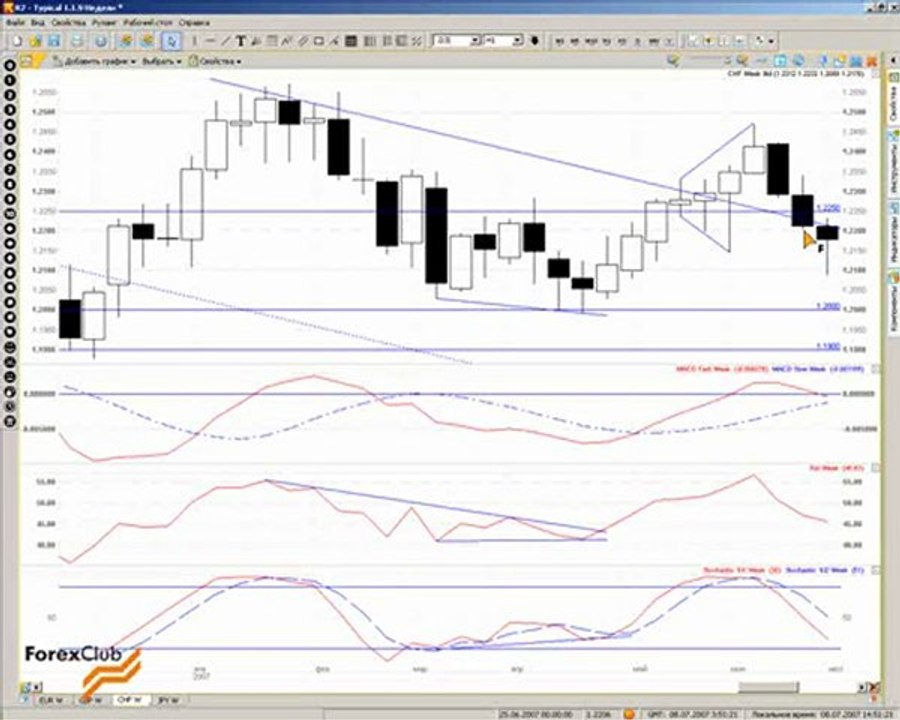This screenshot has height=720, width=900.
Task: Switch to the EUR W chart tab
Action: [x=52, y=700]
